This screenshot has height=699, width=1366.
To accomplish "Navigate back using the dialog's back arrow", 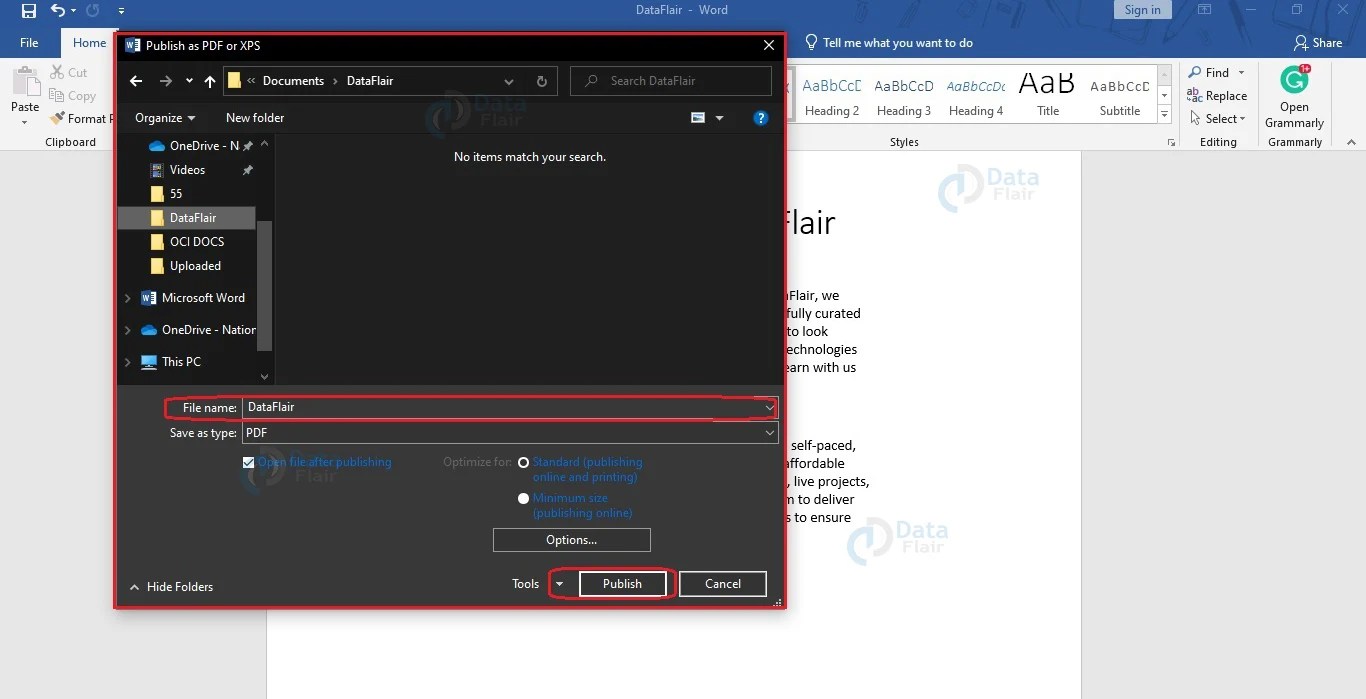I will pos(136,81).
